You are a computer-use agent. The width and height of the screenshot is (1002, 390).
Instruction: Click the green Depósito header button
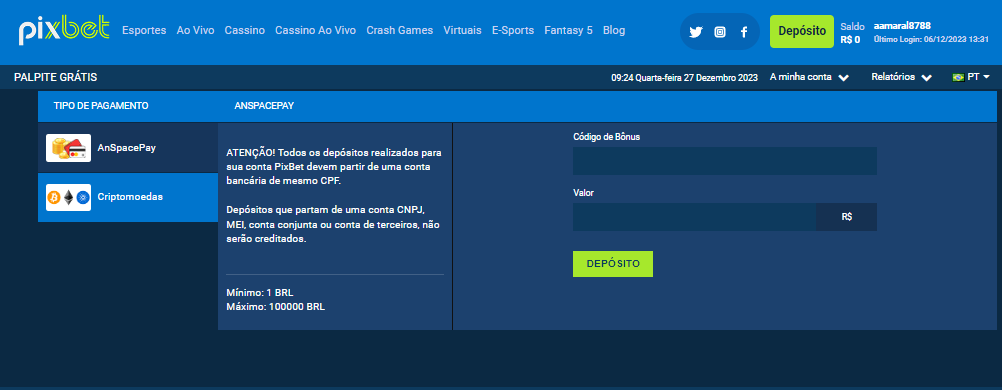(802, 31)
